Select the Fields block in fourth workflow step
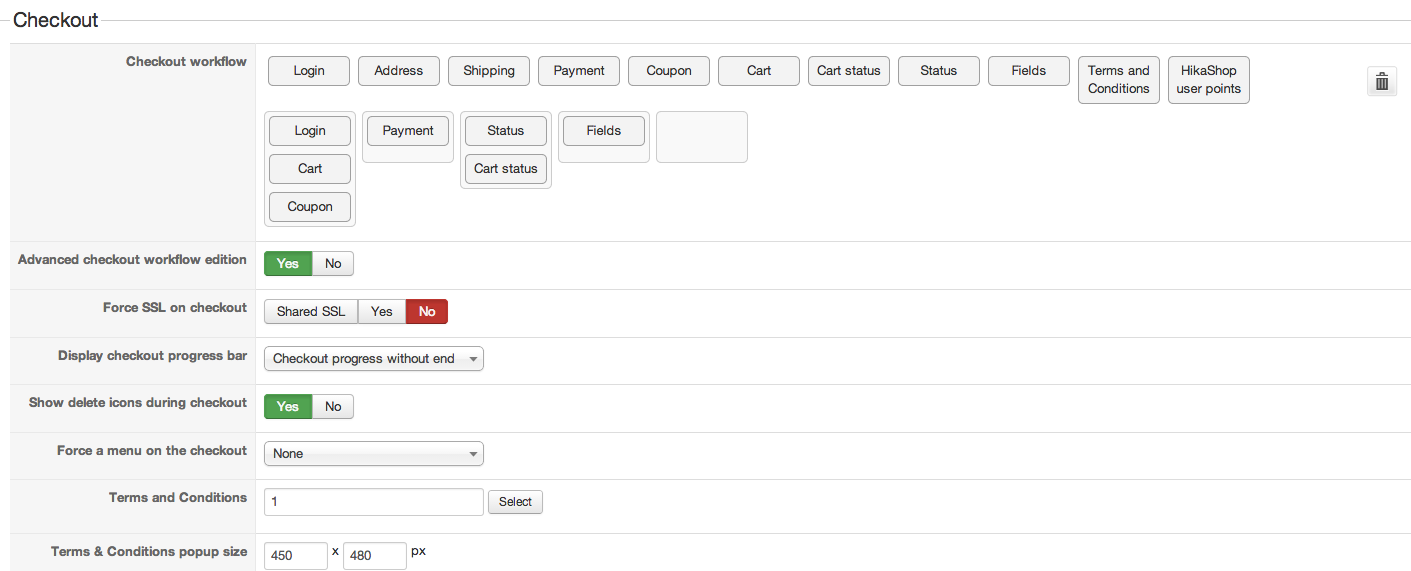The width and height of the screenshot is (1411, 571). coord(604,131)
